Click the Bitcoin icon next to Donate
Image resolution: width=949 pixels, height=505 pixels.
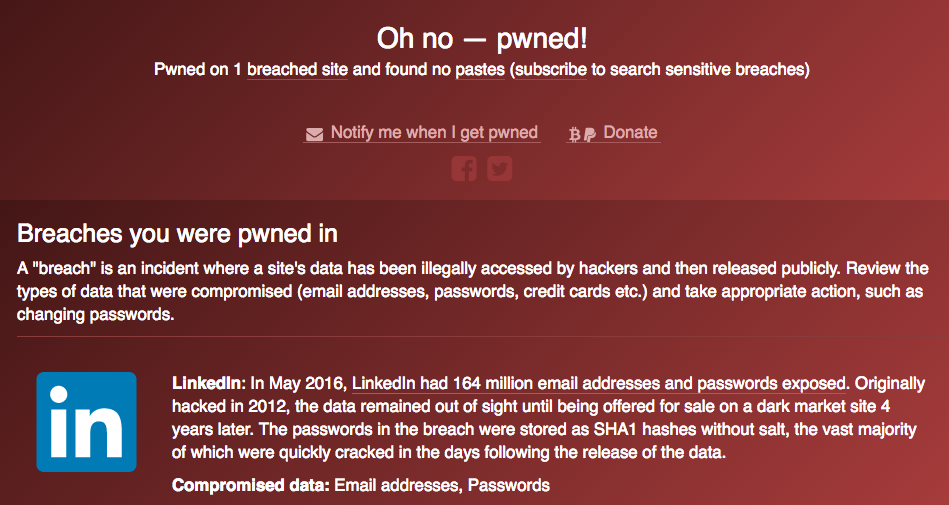(x=574, y=134)
